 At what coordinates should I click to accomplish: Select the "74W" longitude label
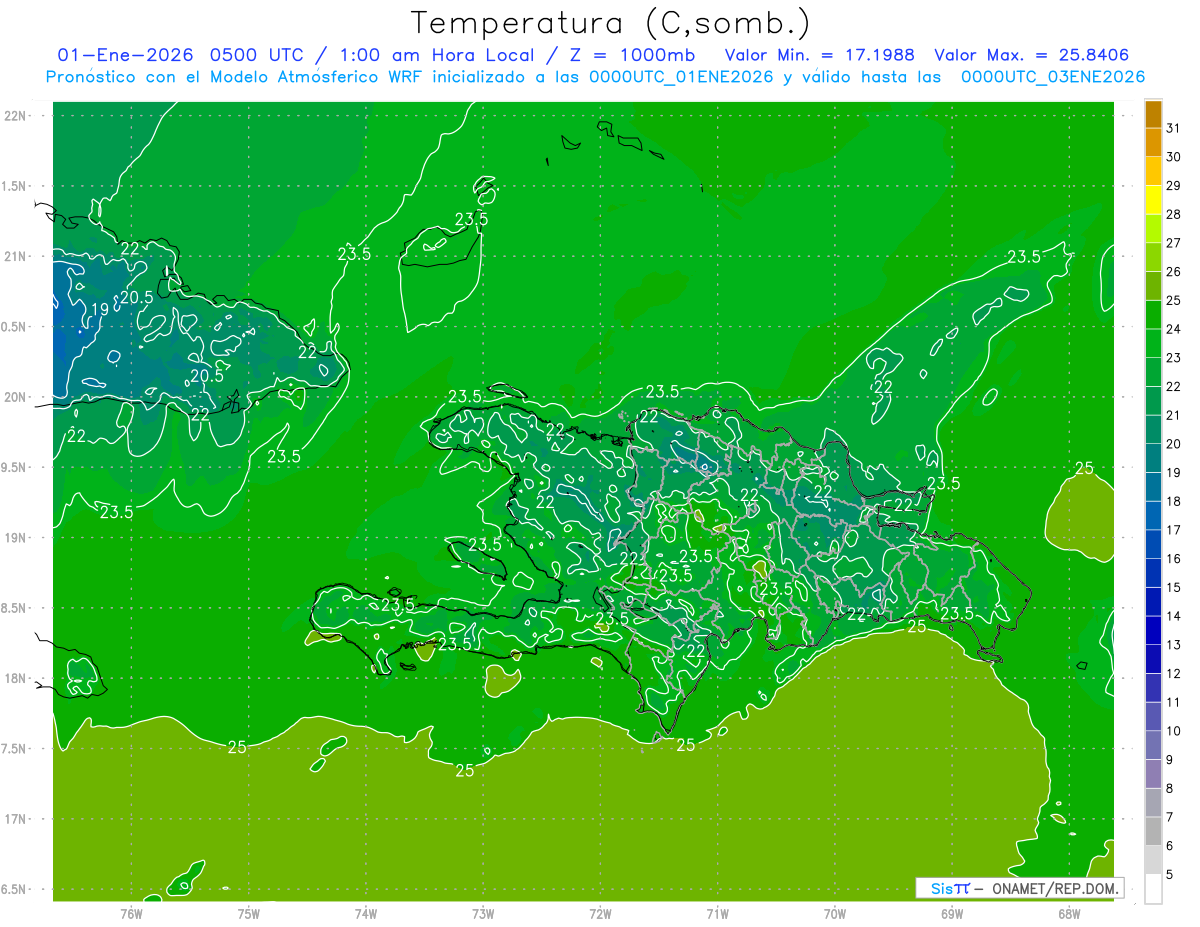[x=365, y=913]
